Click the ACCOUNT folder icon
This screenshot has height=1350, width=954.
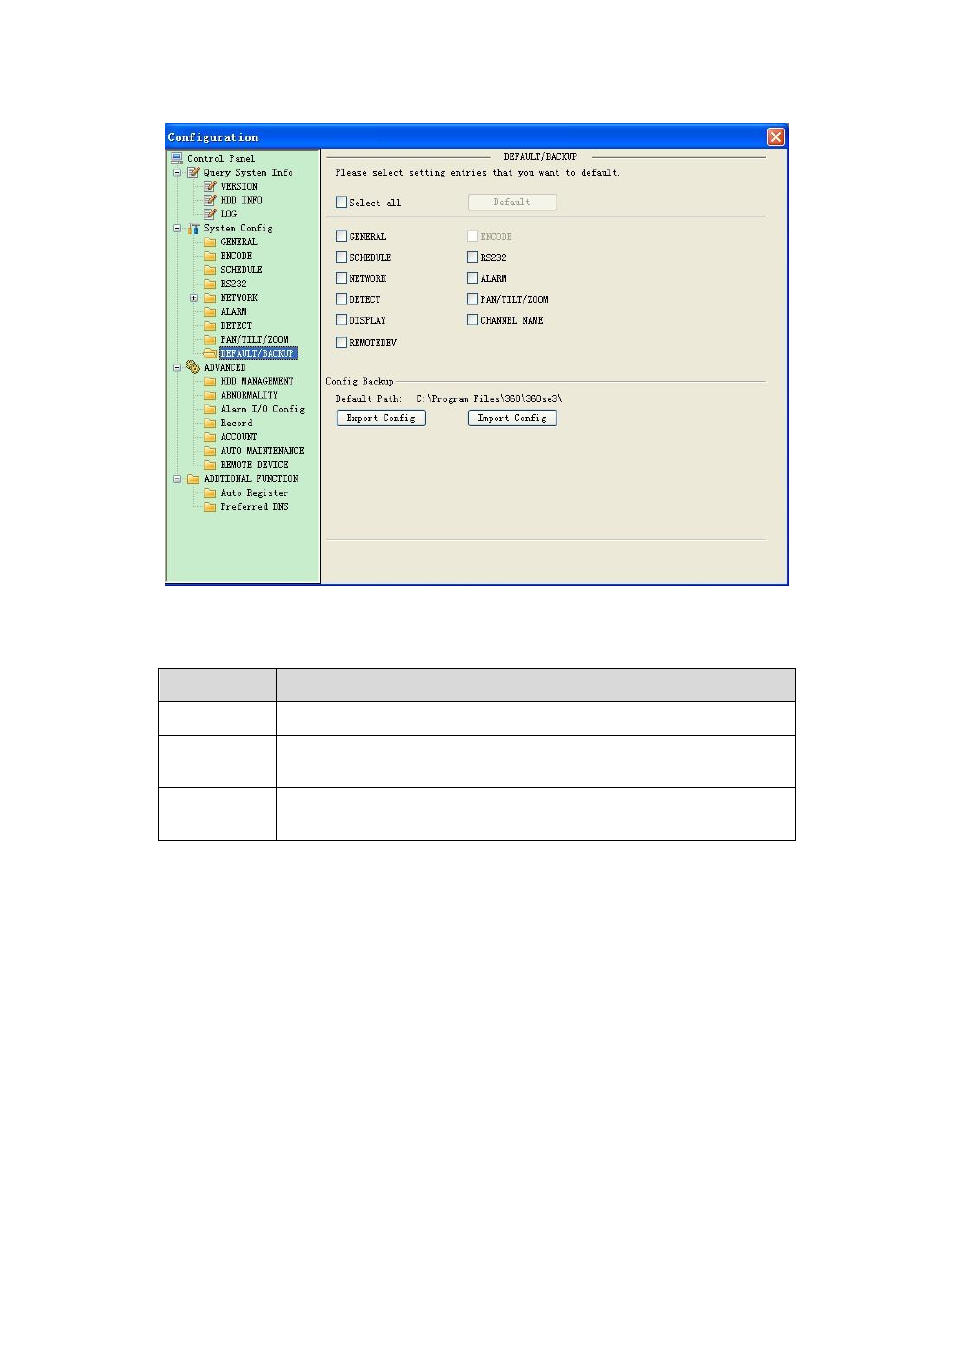[210, 437]
